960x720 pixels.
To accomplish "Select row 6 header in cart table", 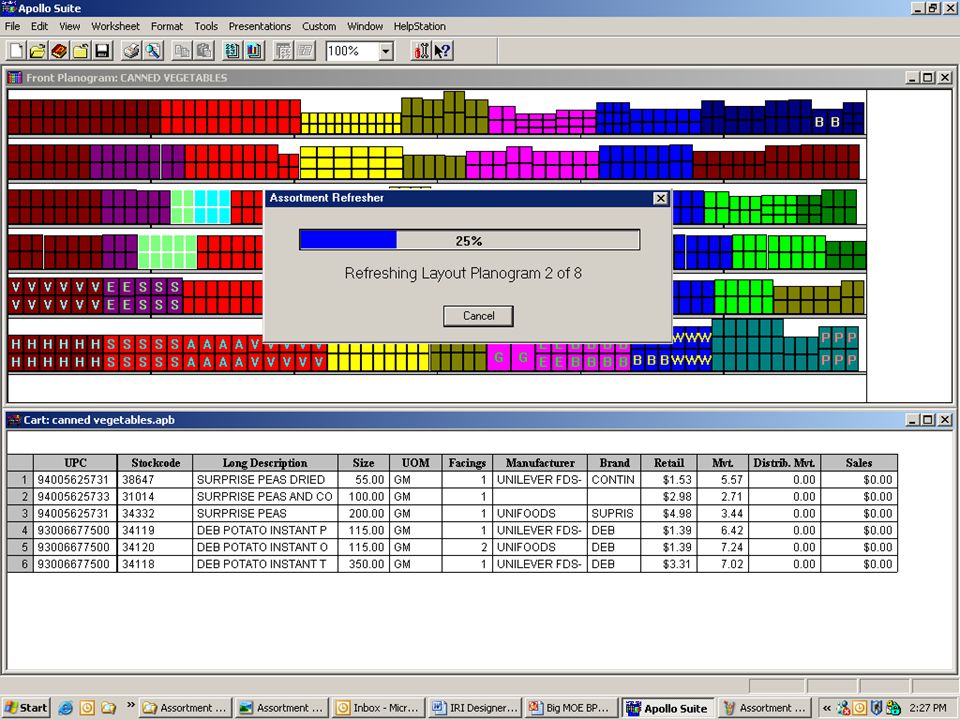I will (x=20, y=564).
